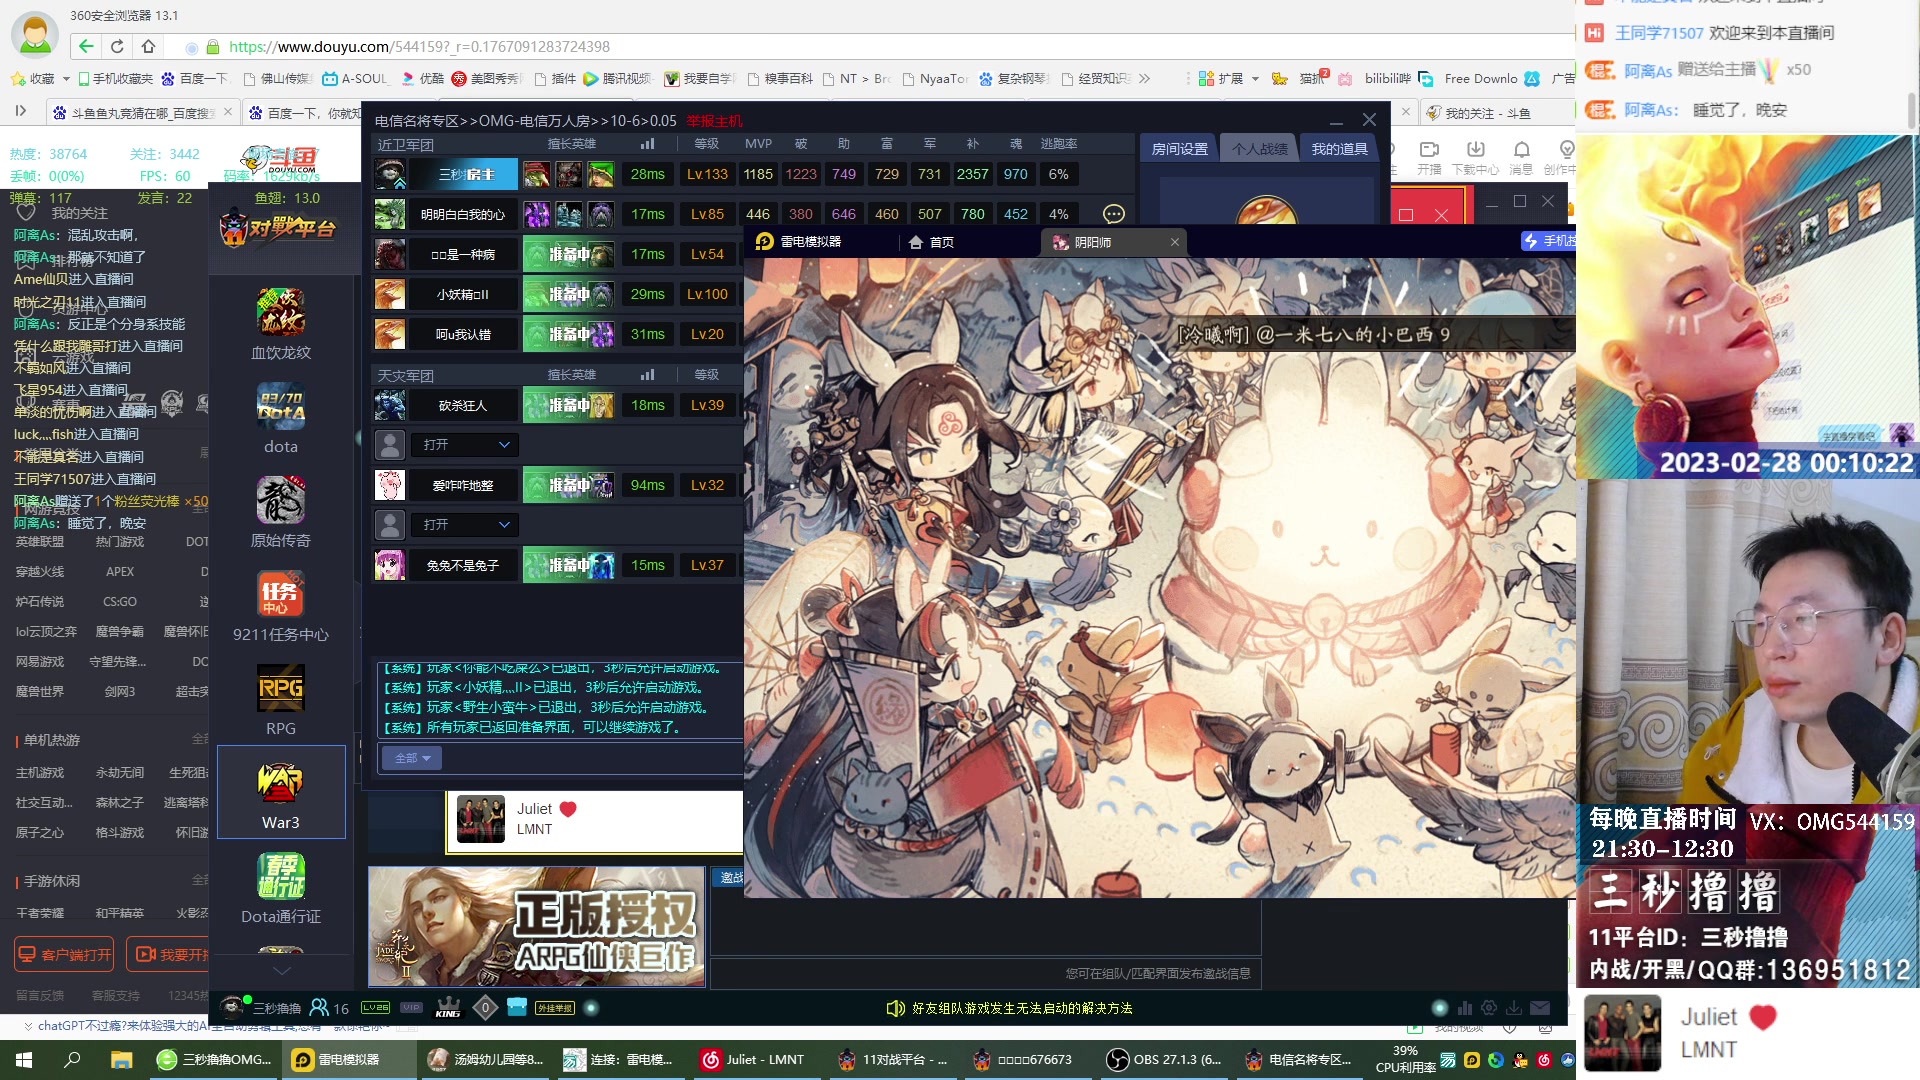Viewport: 1920px width, 1080px height.
Task: Click 英雄联盟 in the Douyu category list
Action: [40, 541]
